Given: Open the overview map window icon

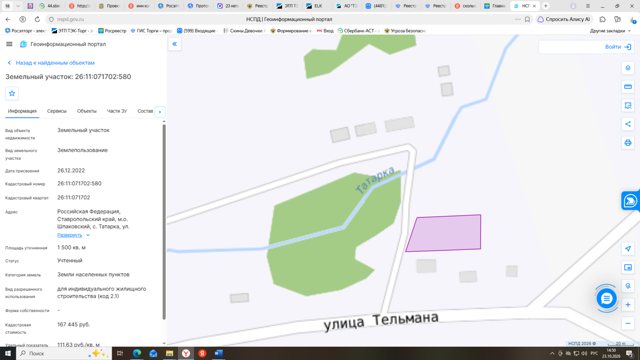Looking at the screenshot, I should 628,267.
